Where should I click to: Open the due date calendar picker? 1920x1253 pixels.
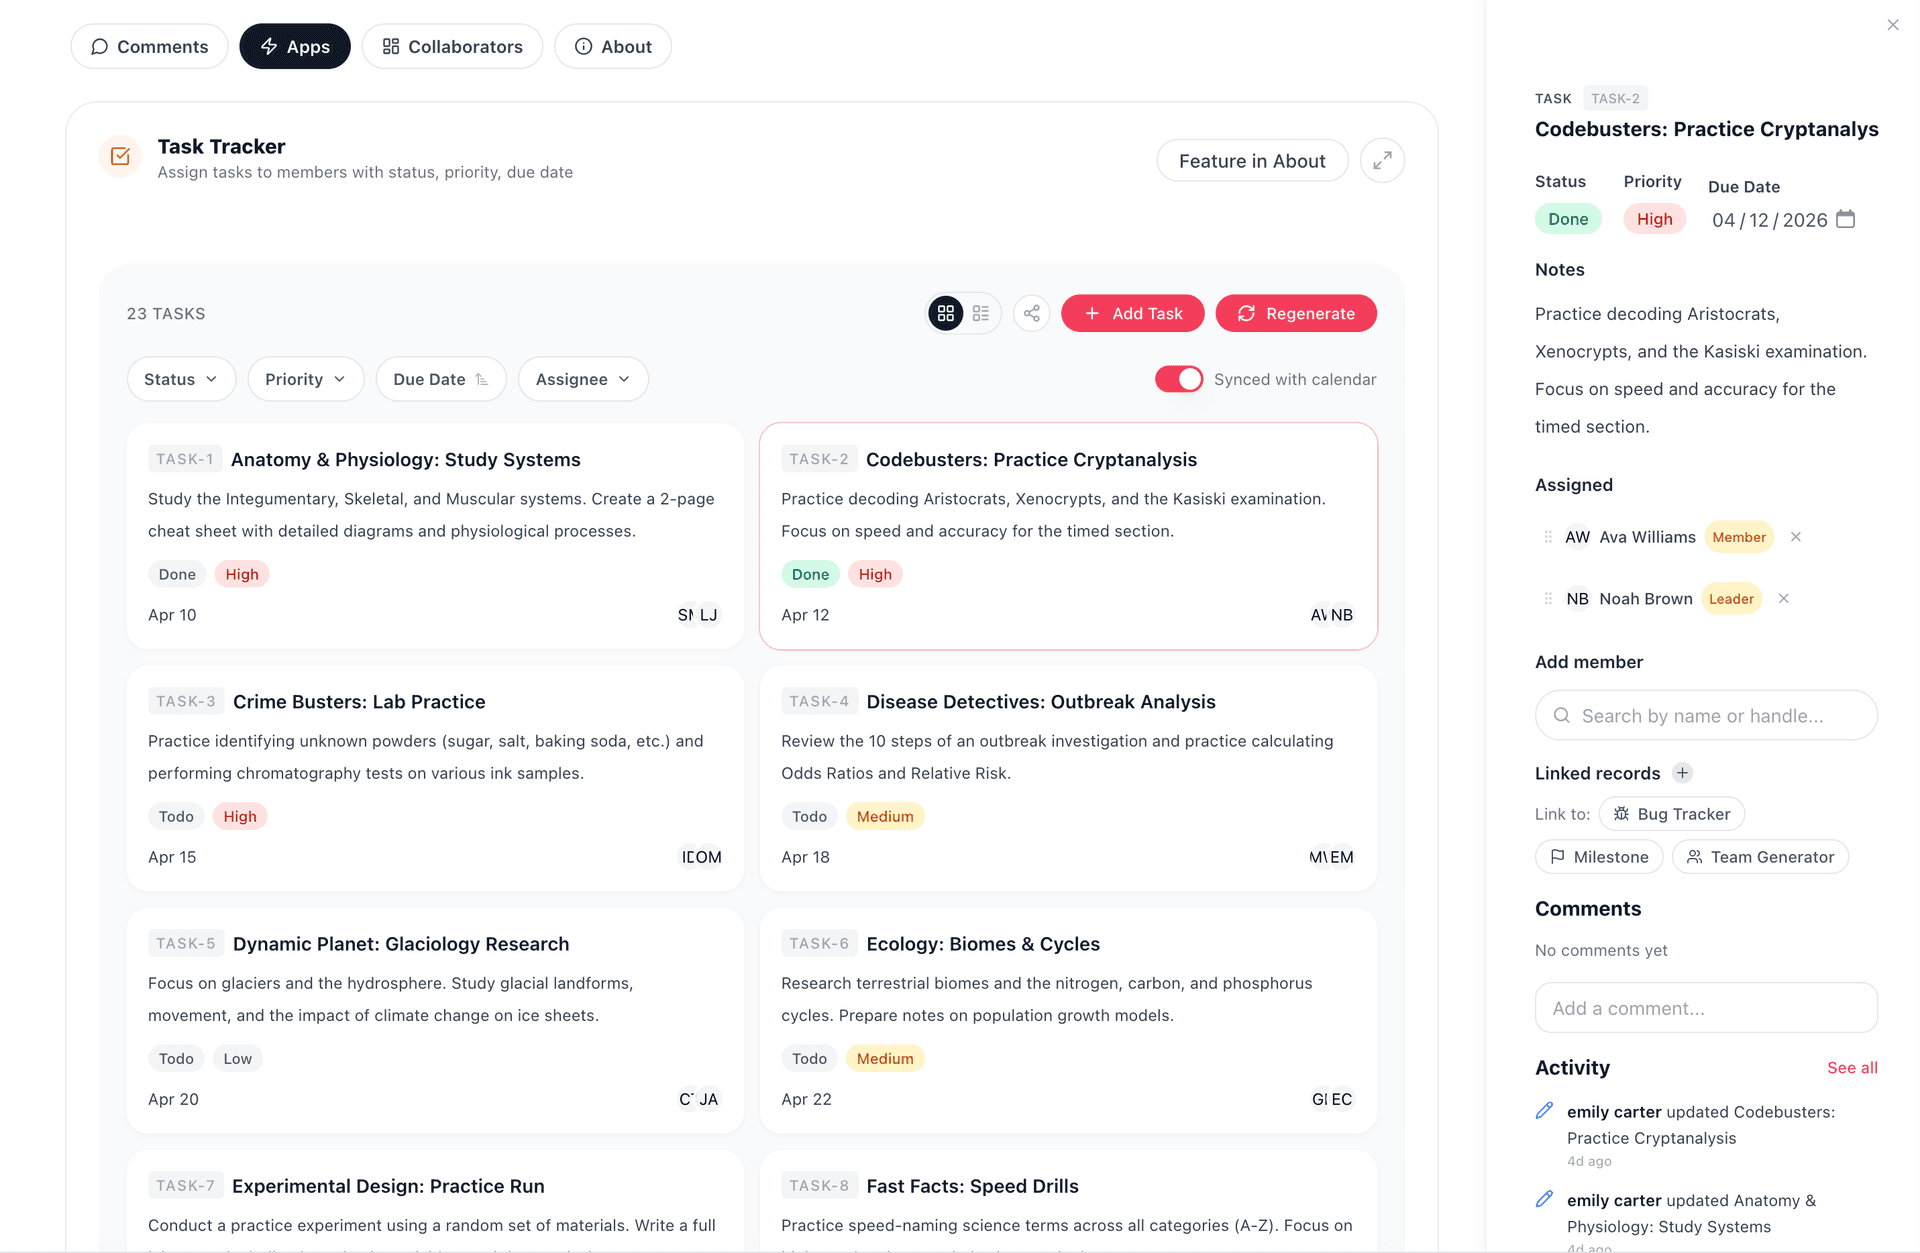coord(1846,219)
